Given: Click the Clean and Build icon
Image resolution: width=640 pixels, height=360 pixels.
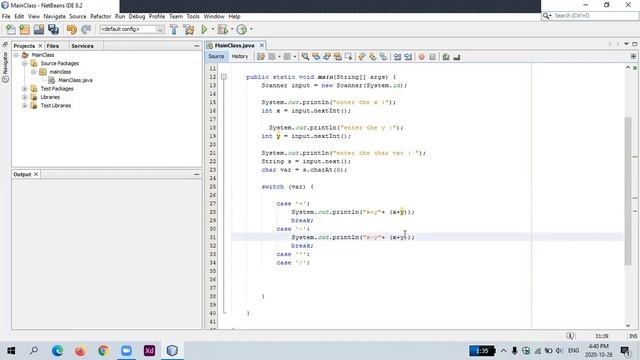Looking at the screenshot, I should pos(189,29).
